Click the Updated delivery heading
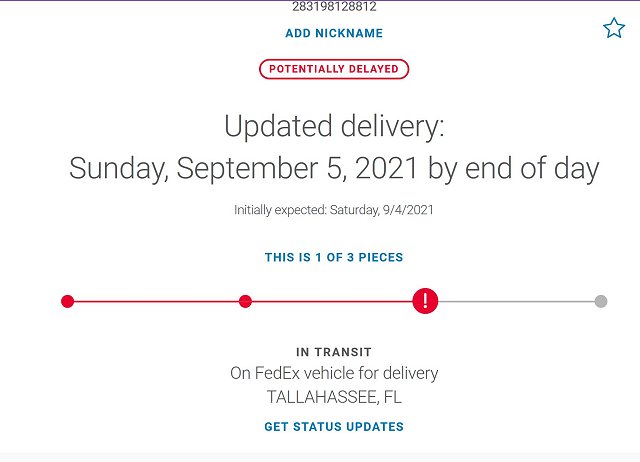The image size is (640, 462). point(334,126)
